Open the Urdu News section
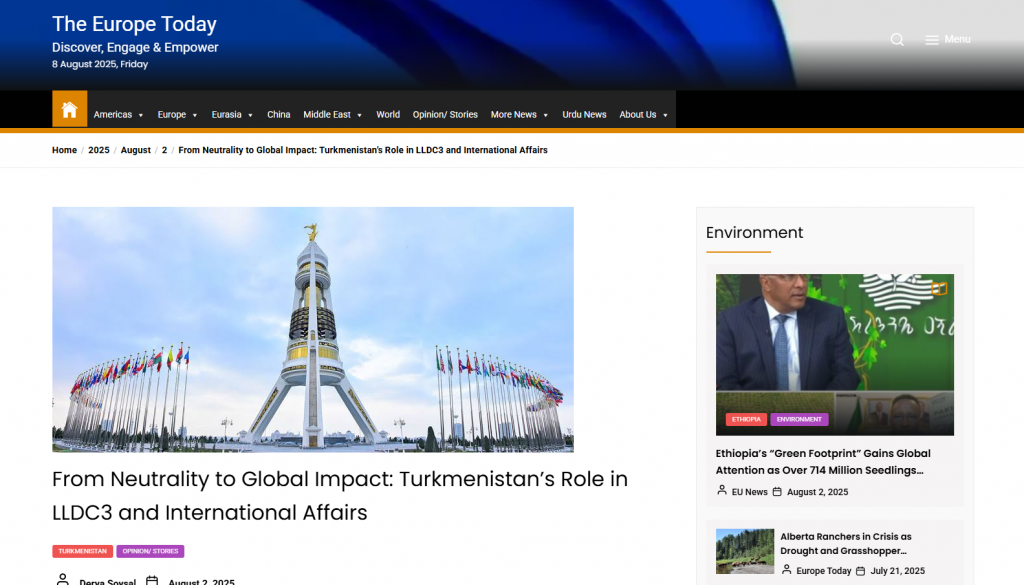The image size is (1024, 585). pos(584,114)
